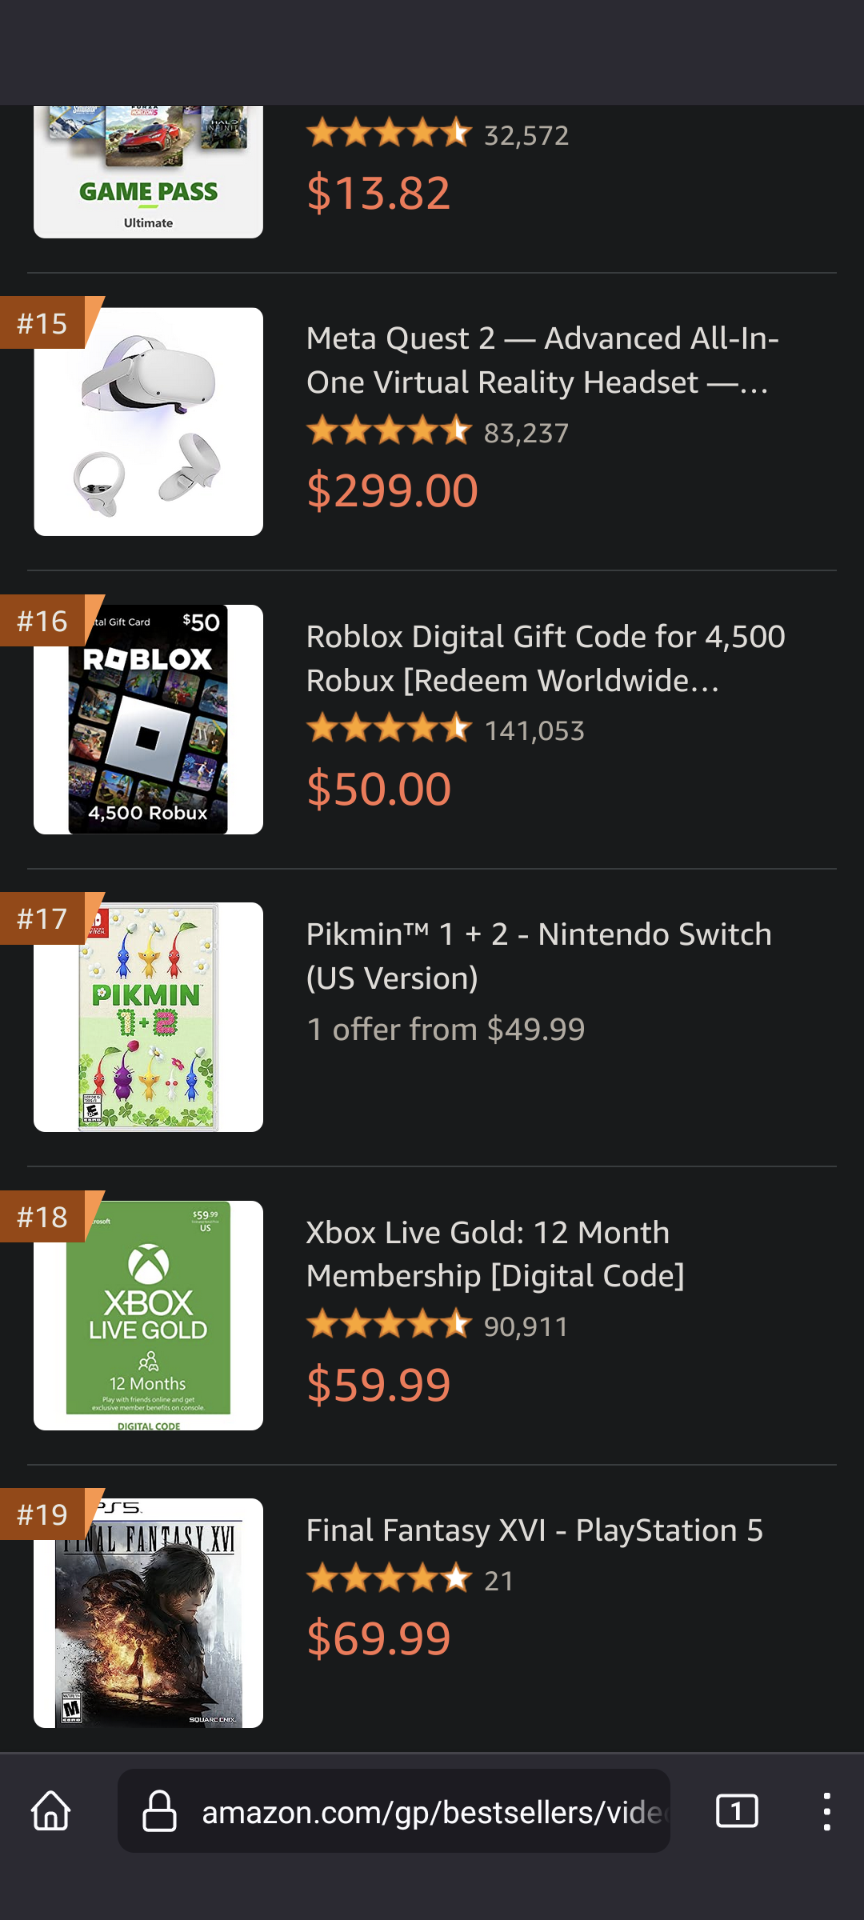
Task: Open the Roblox Digital Gift Code title
Action: pyautogui.click(x=545, y=658)
